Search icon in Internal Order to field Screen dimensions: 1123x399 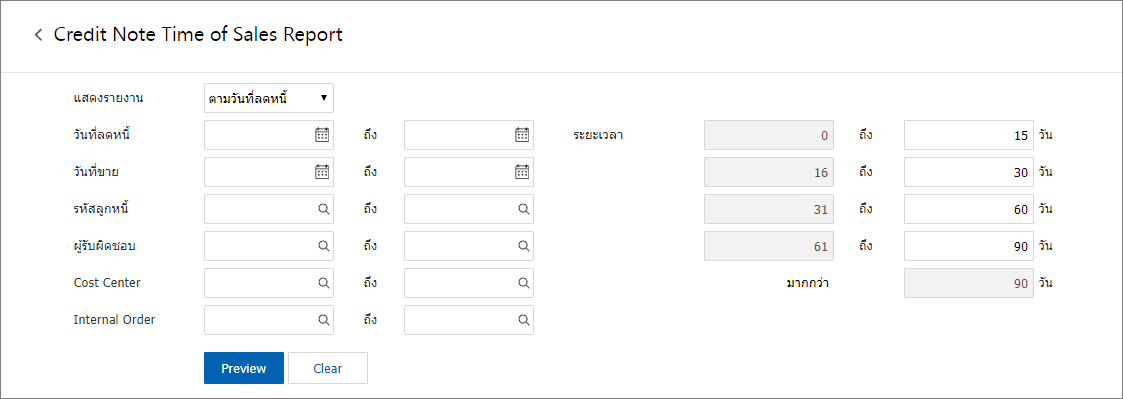click(x=524, y=319)
